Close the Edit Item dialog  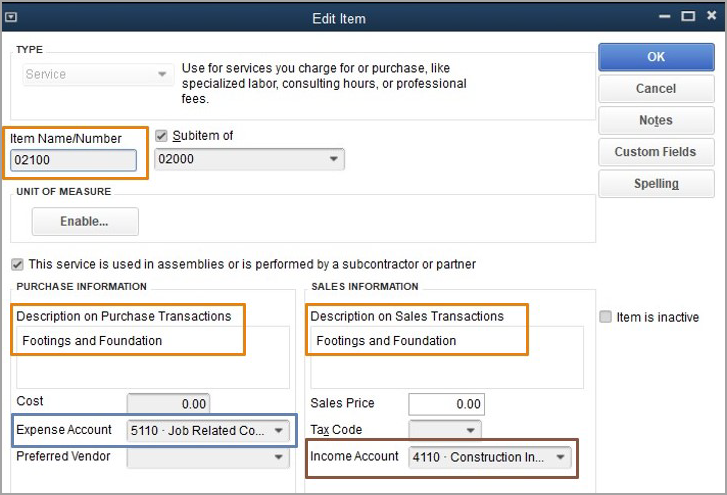711,16
